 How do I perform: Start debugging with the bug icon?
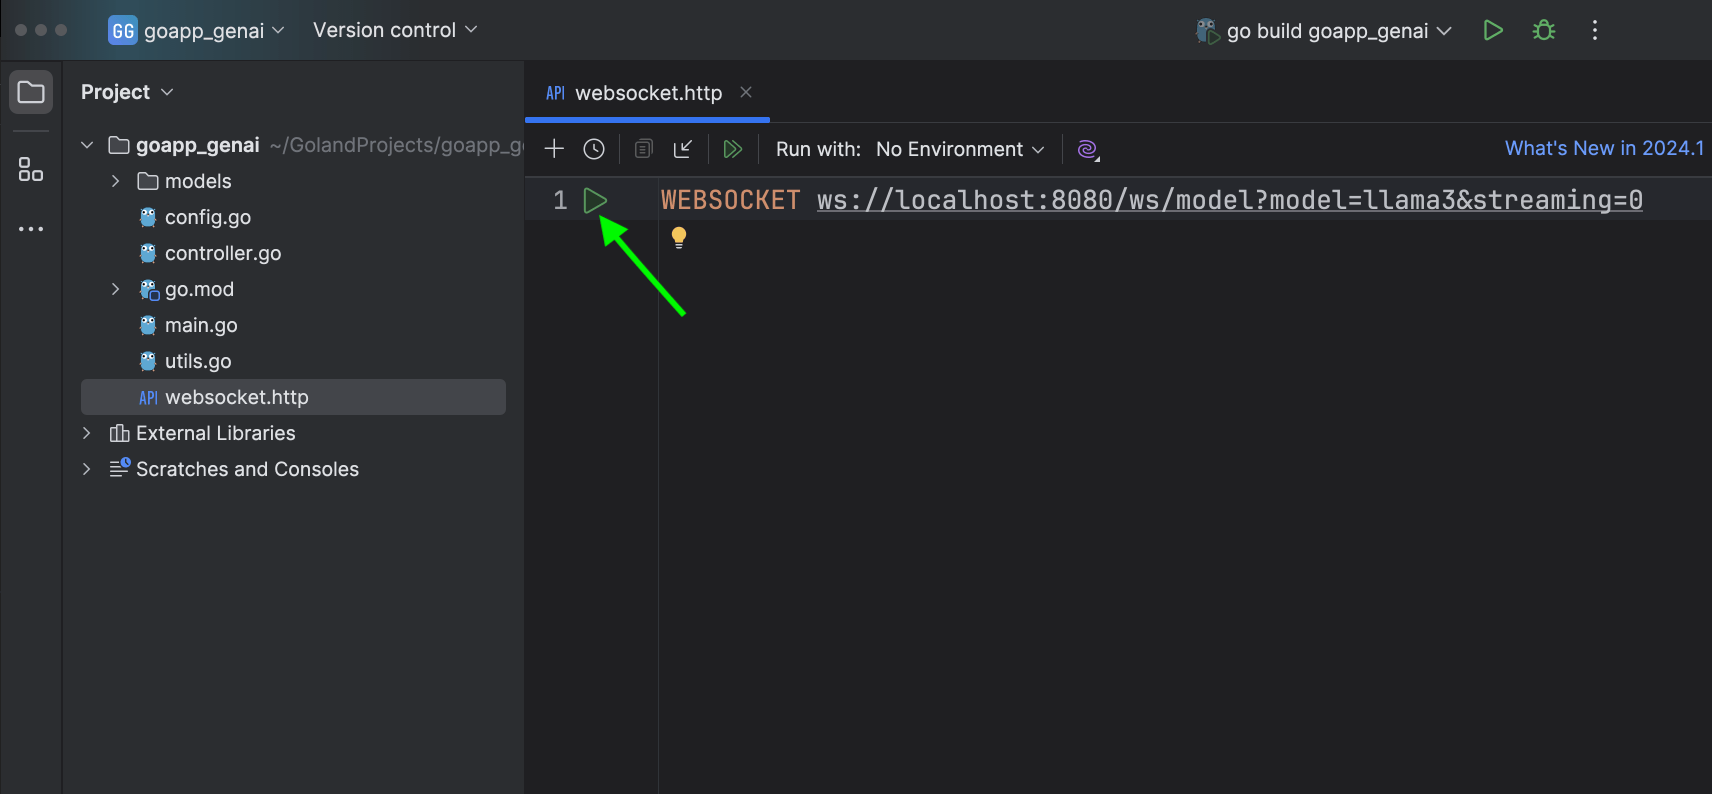pyautogui.click(x=1544, y=30)
